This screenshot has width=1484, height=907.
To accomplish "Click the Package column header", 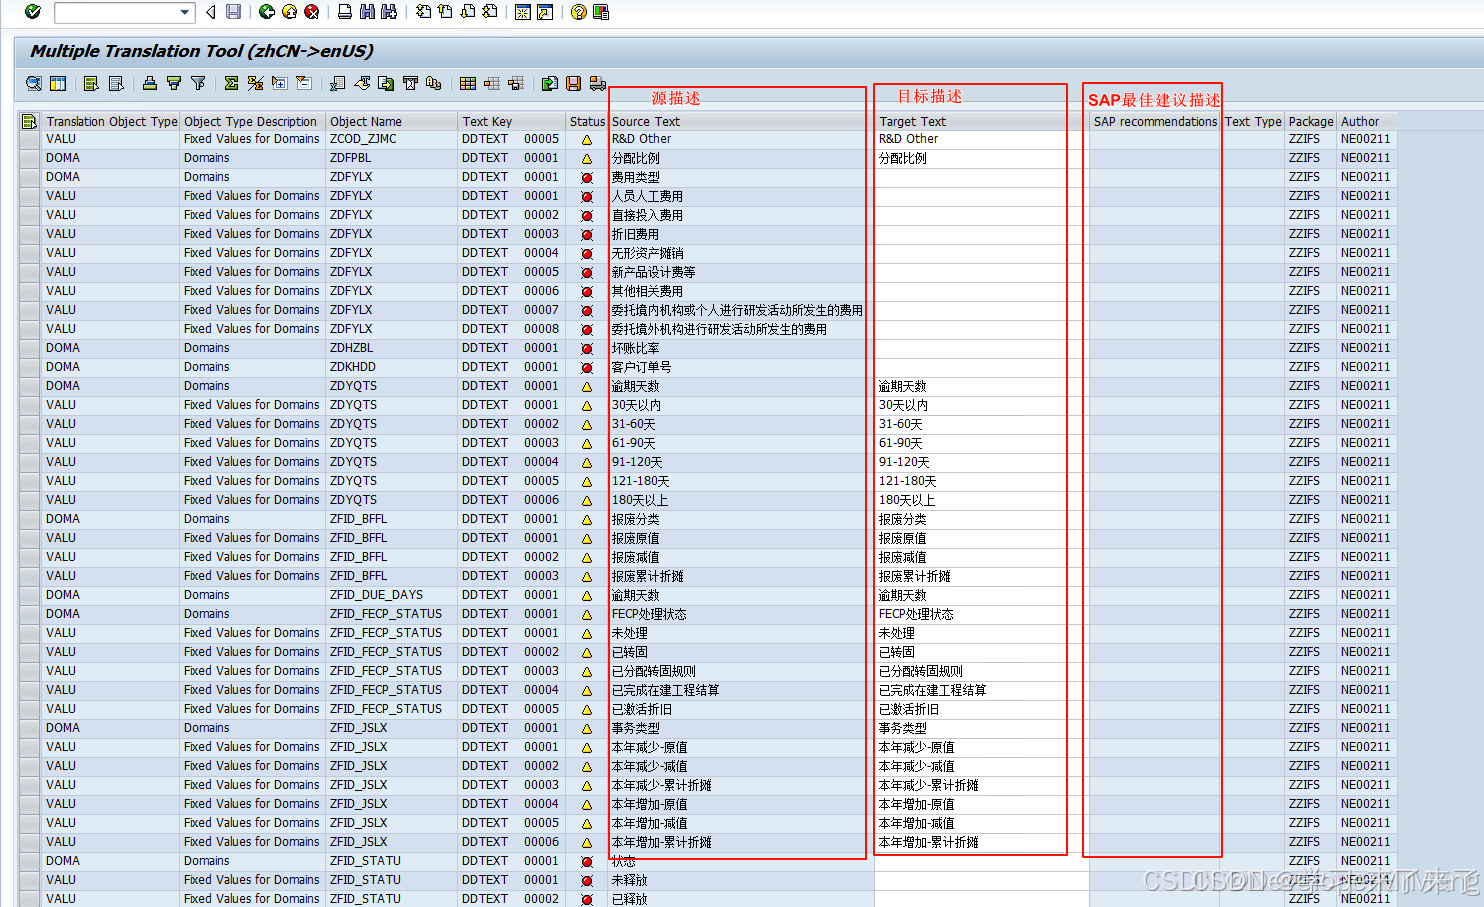I will pos(1310,121).
